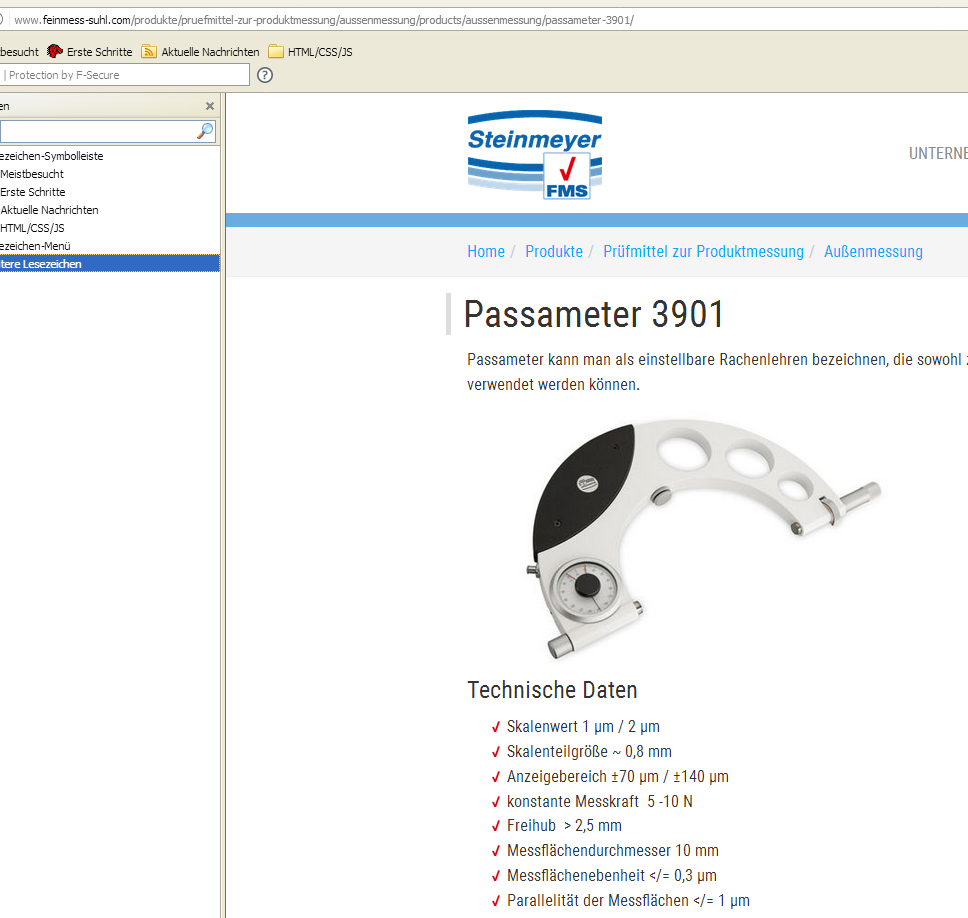Click the URL in the address bar

tap(323, 20)
